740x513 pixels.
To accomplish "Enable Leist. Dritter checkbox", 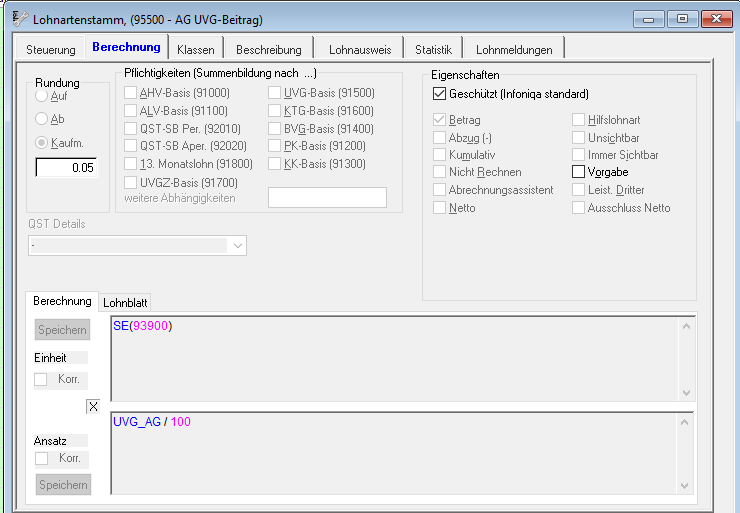I will click(578, 190).
